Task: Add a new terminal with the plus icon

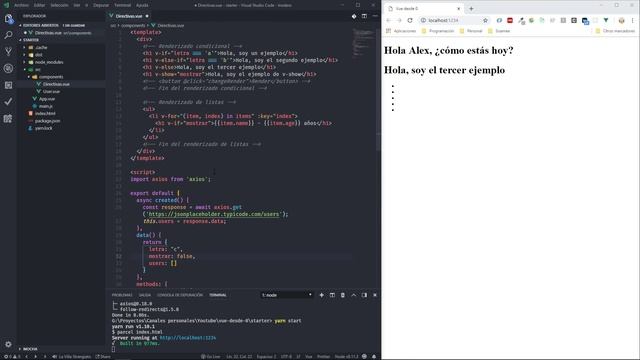Action: pos(321,295)
